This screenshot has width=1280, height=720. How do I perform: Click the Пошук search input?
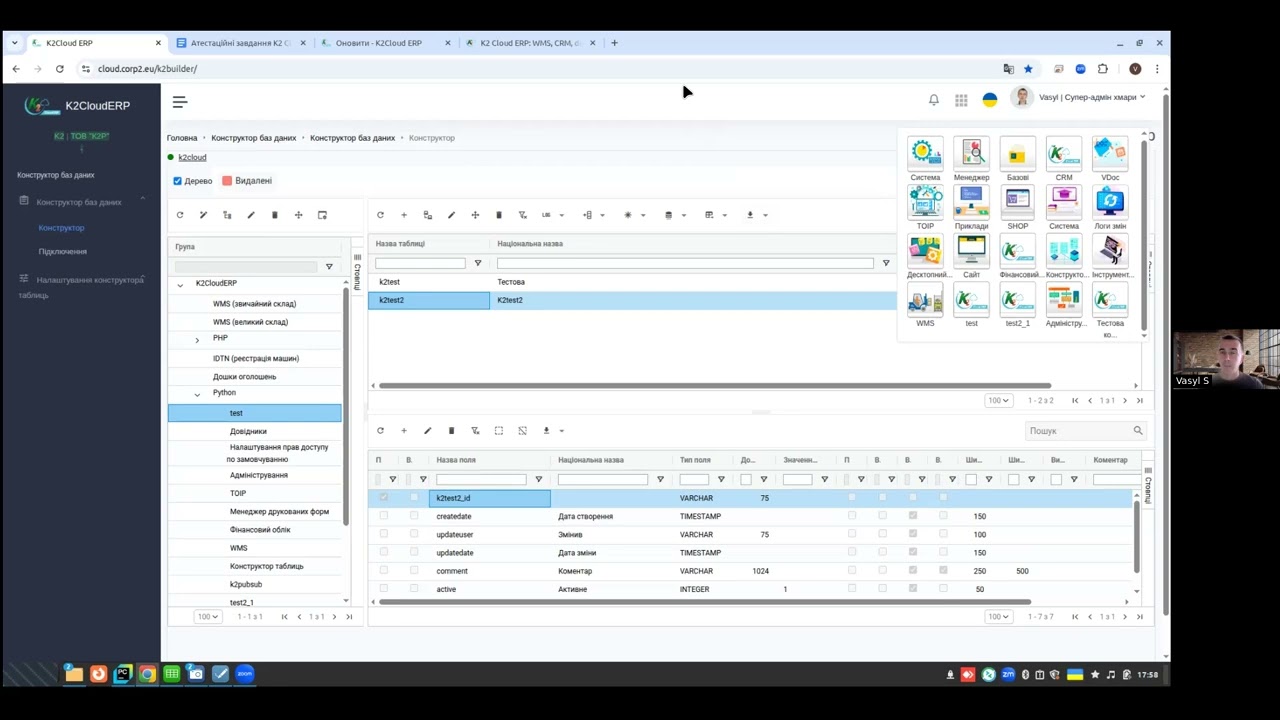tap(1078, 431)
